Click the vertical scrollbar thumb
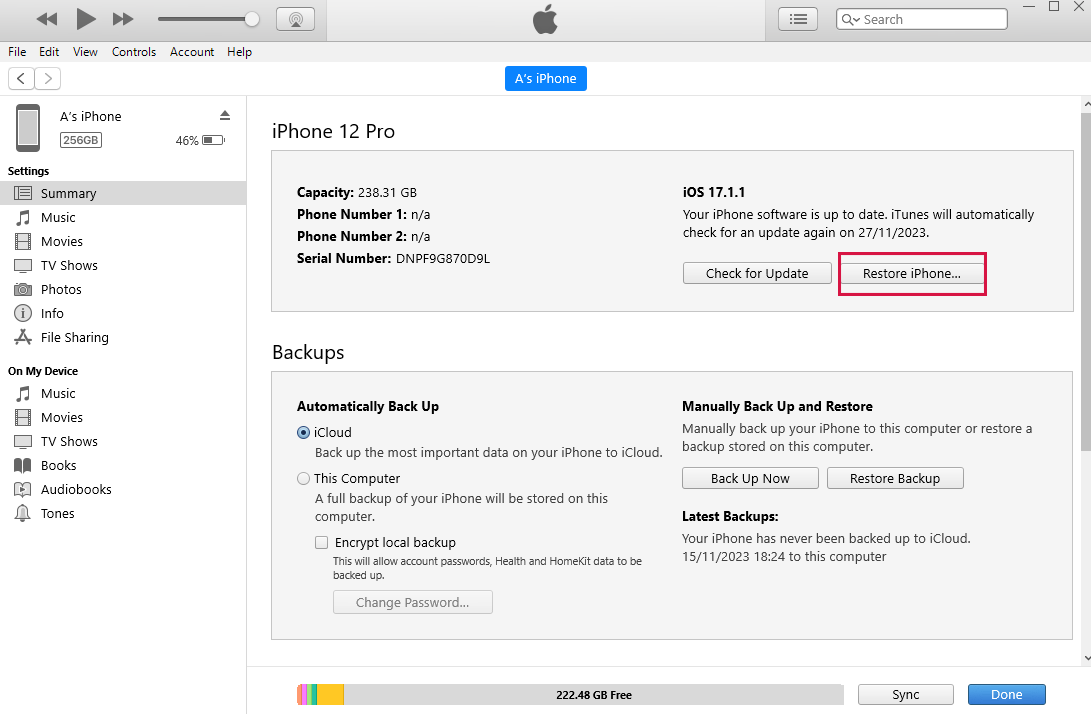 tap(1086, 282)
